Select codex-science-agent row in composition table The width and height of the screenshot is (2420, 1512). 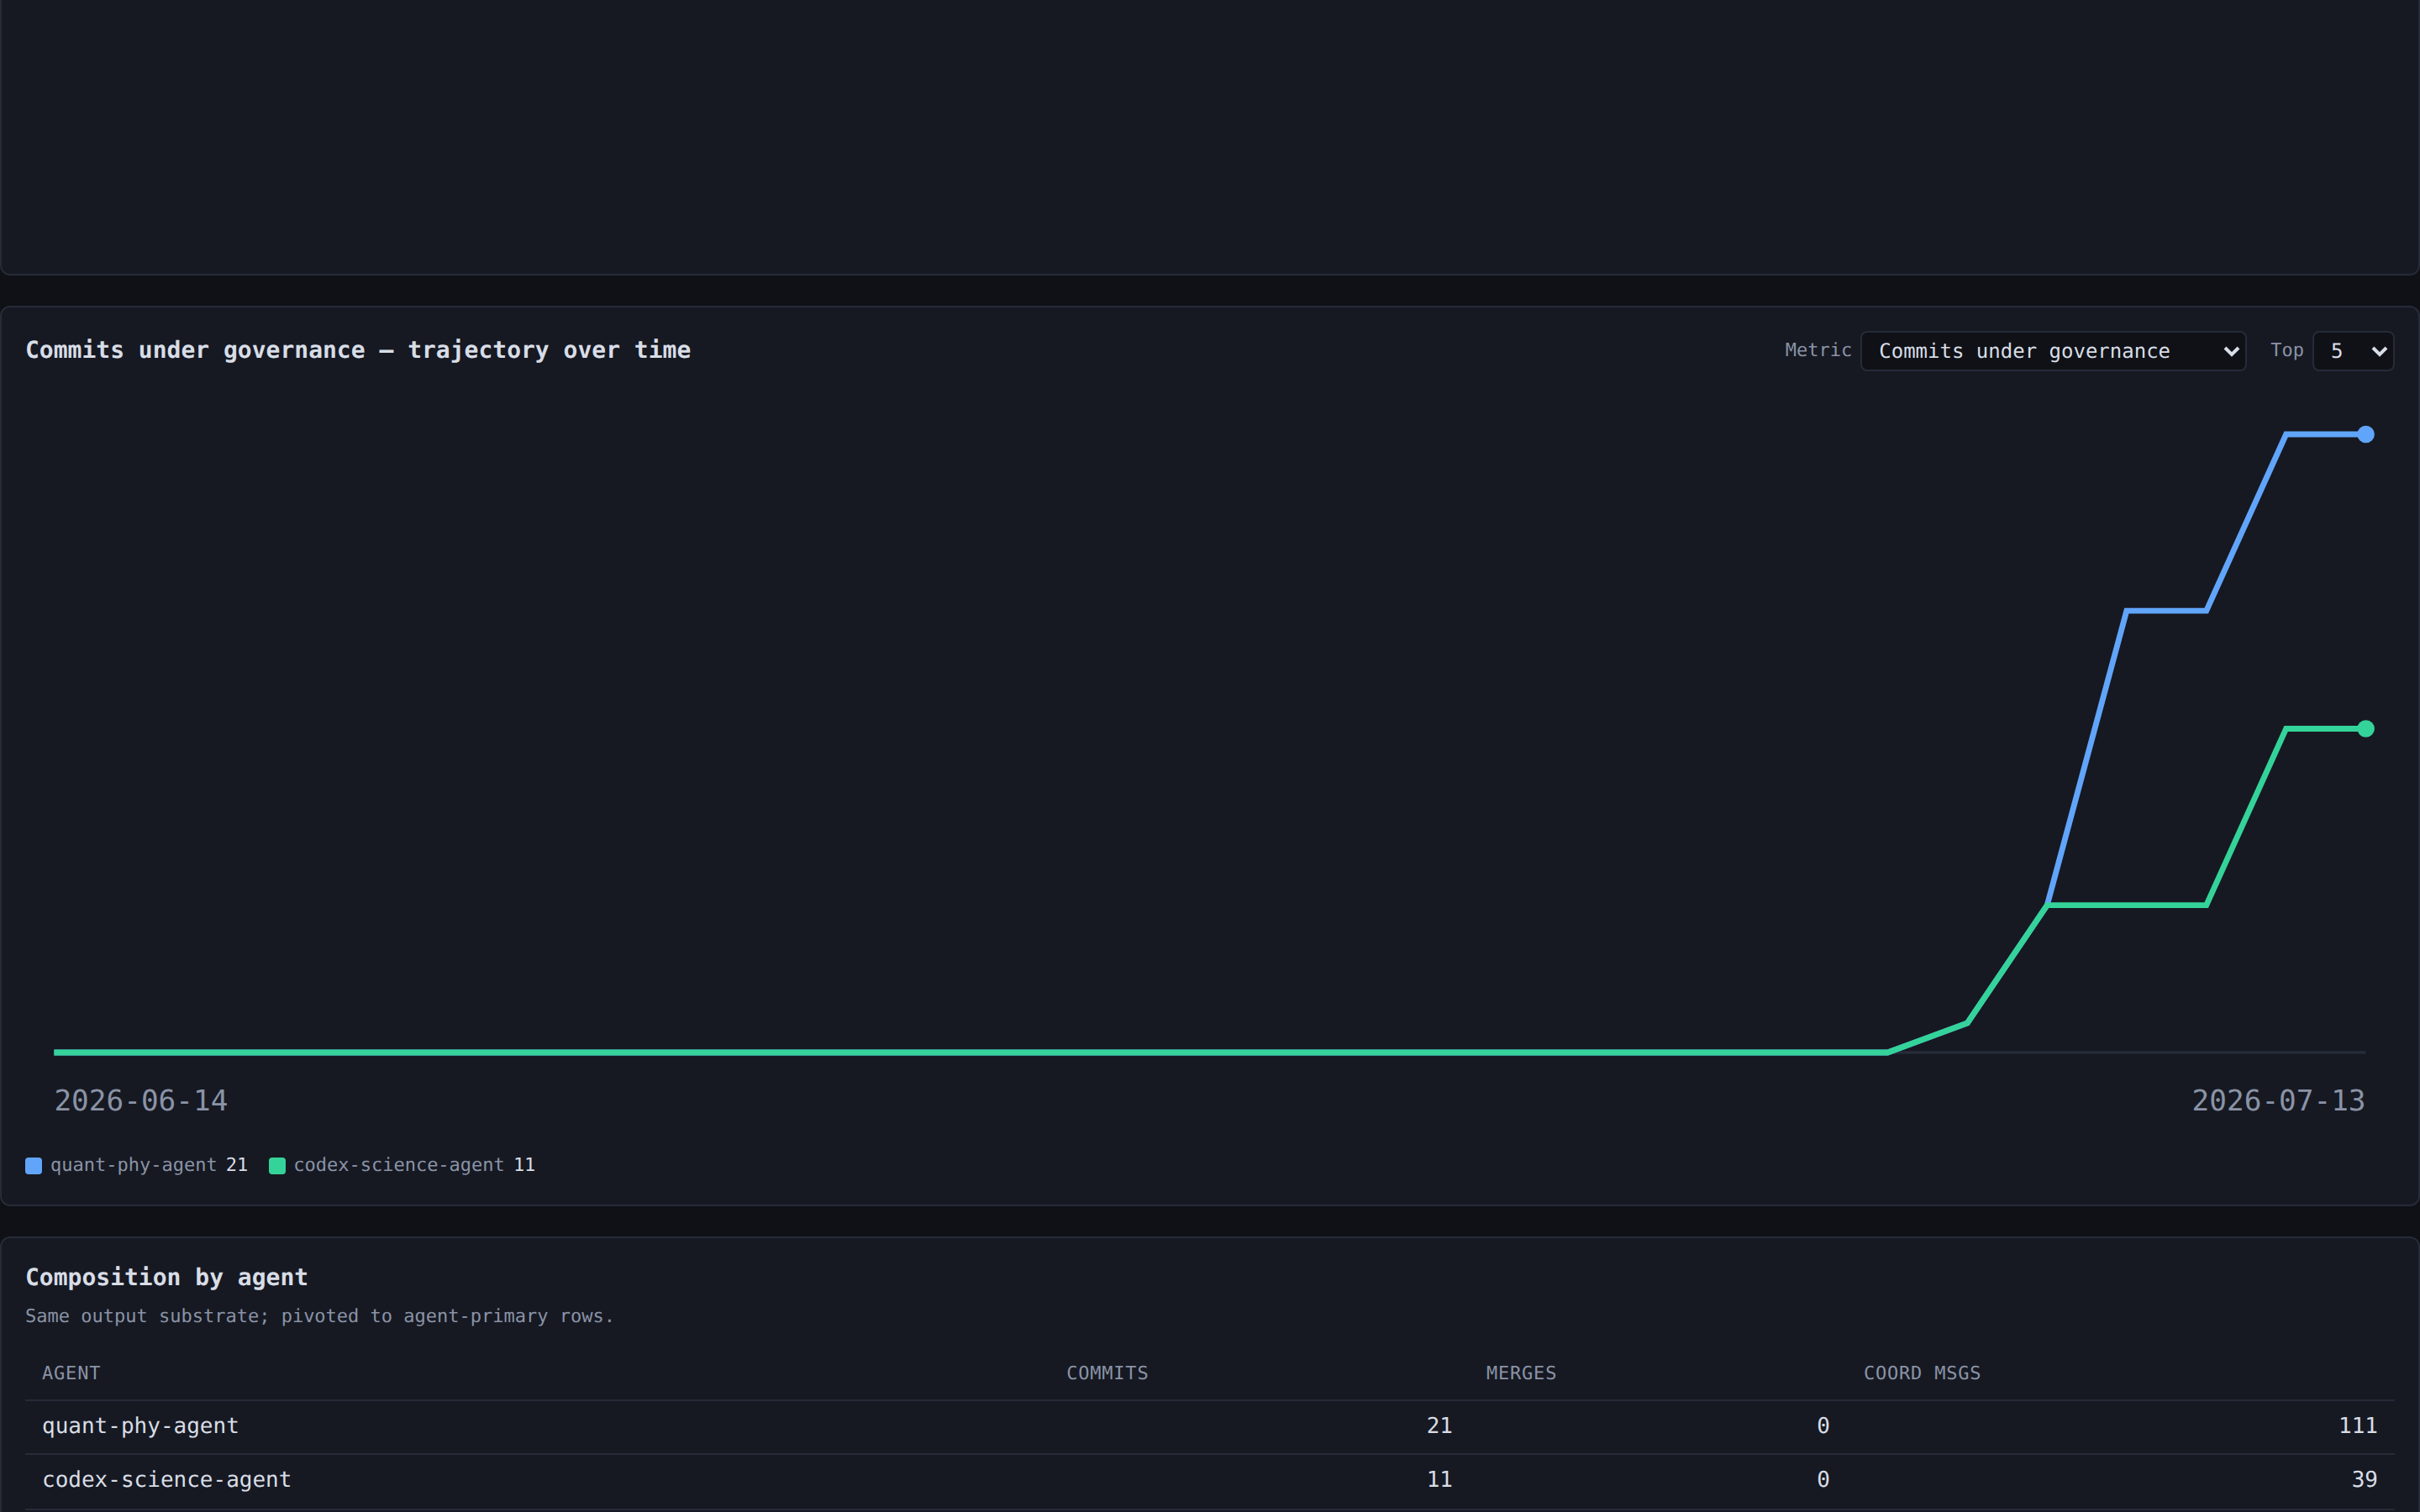[1210, 1480]
